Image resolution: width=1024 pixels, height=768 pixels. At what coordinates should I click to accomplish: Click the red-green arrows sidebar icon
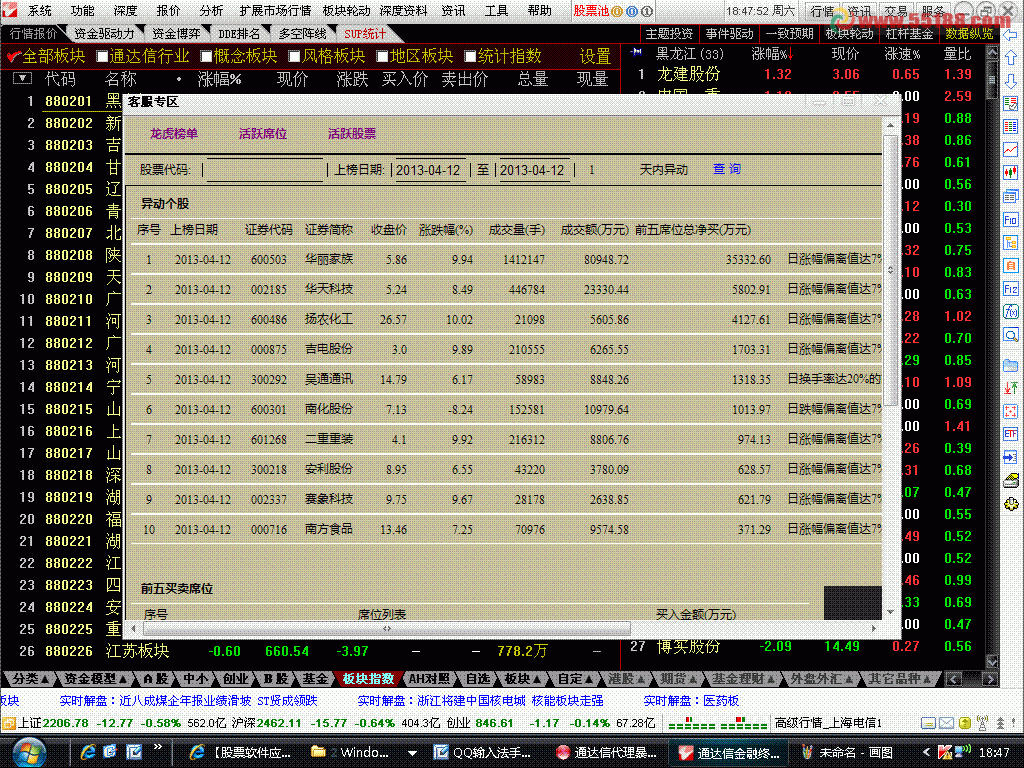[x=1010, y=388]
